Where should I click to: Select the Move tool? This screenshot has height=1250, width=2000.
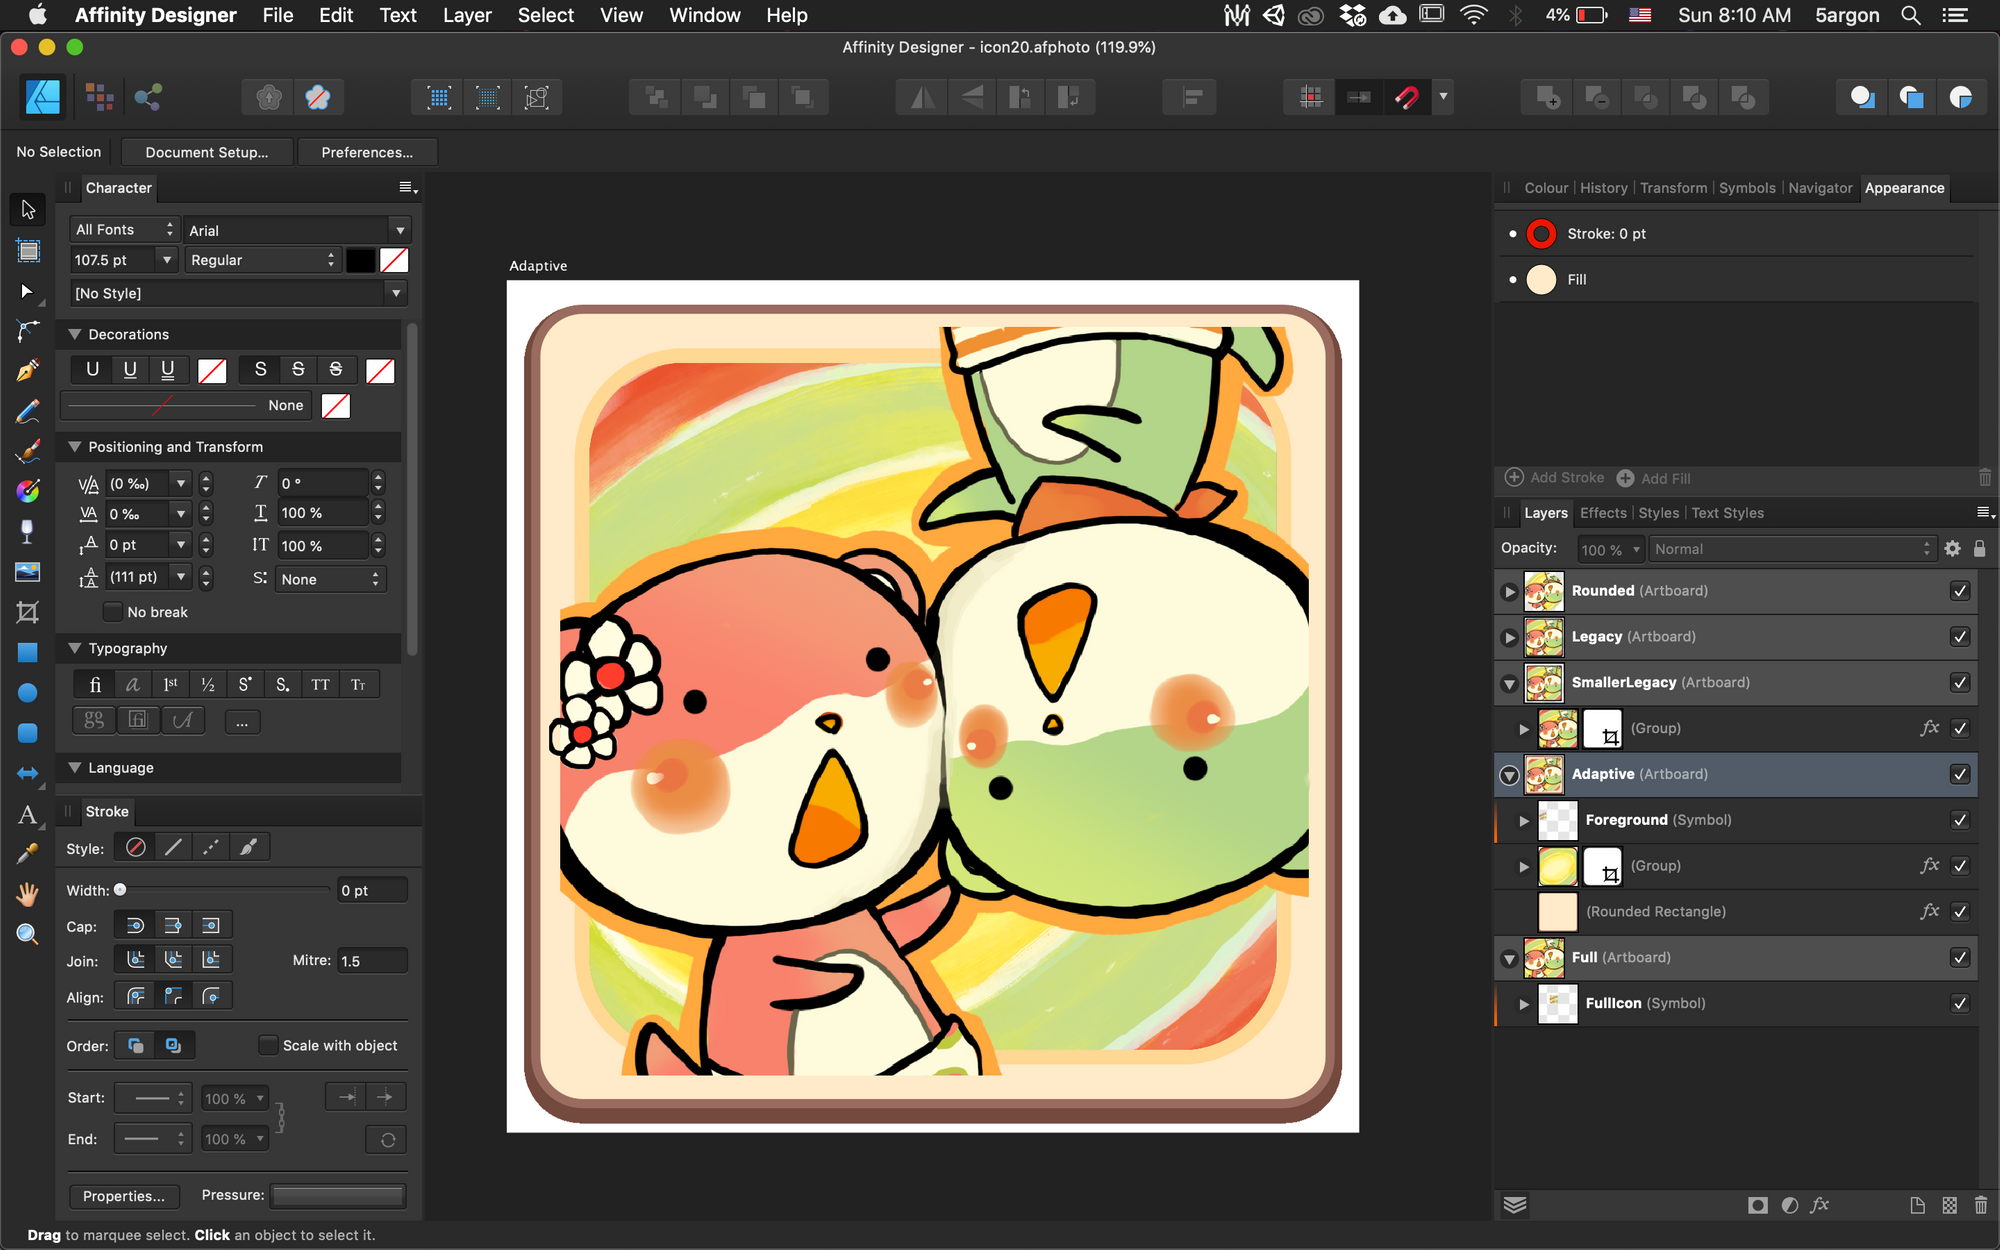coord(27,209)
